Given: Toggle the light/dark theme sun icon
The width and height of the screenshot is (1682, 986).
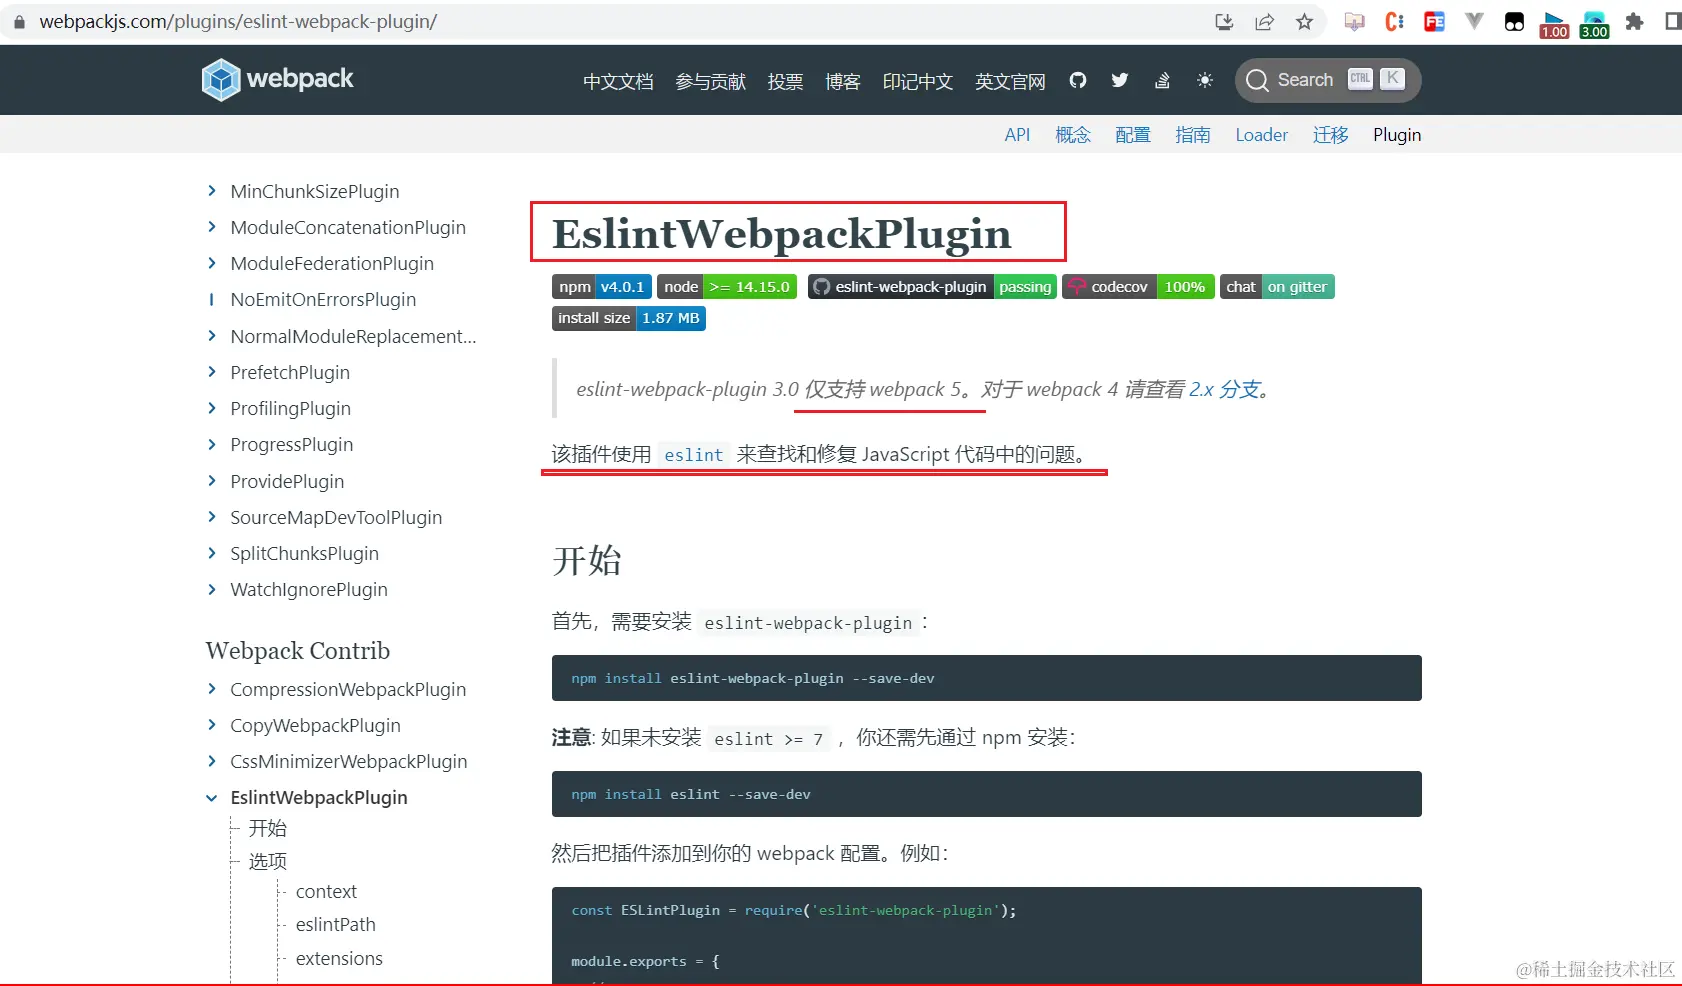Looking at the screenshot, I should click(x=1205, y=80).
